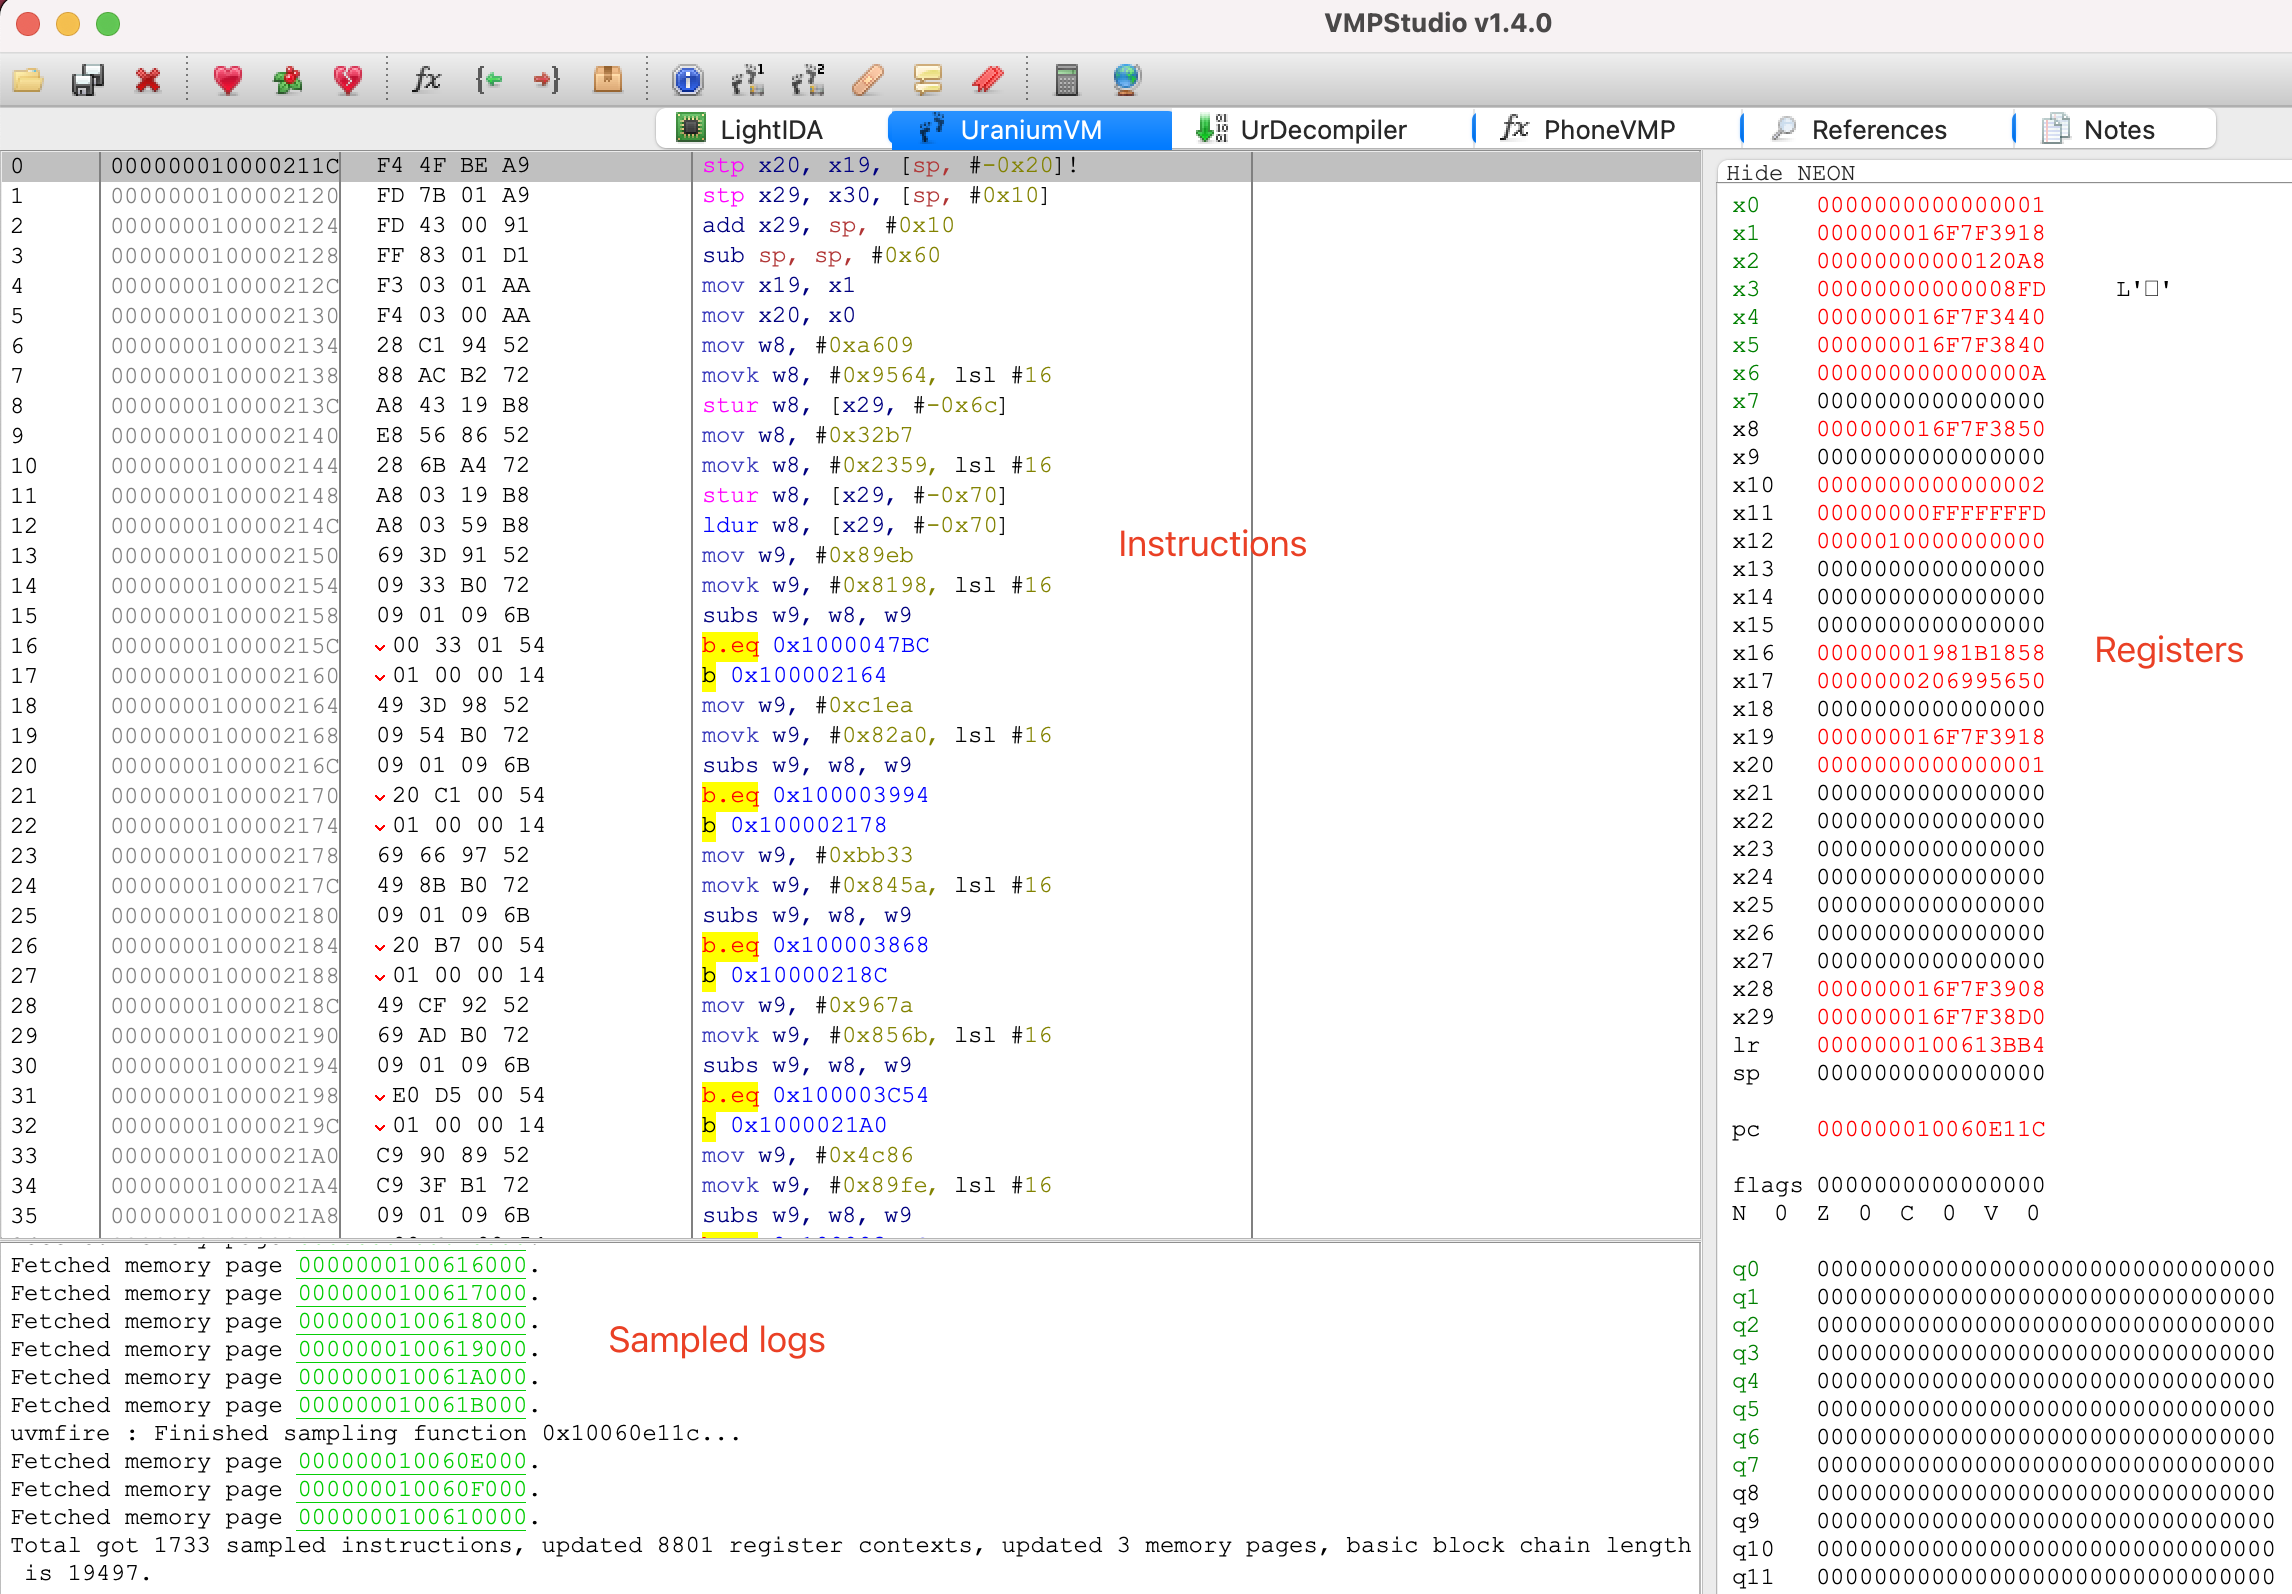Open memory page link 000000010060E000
2292x1594 pixels.
412,1461
